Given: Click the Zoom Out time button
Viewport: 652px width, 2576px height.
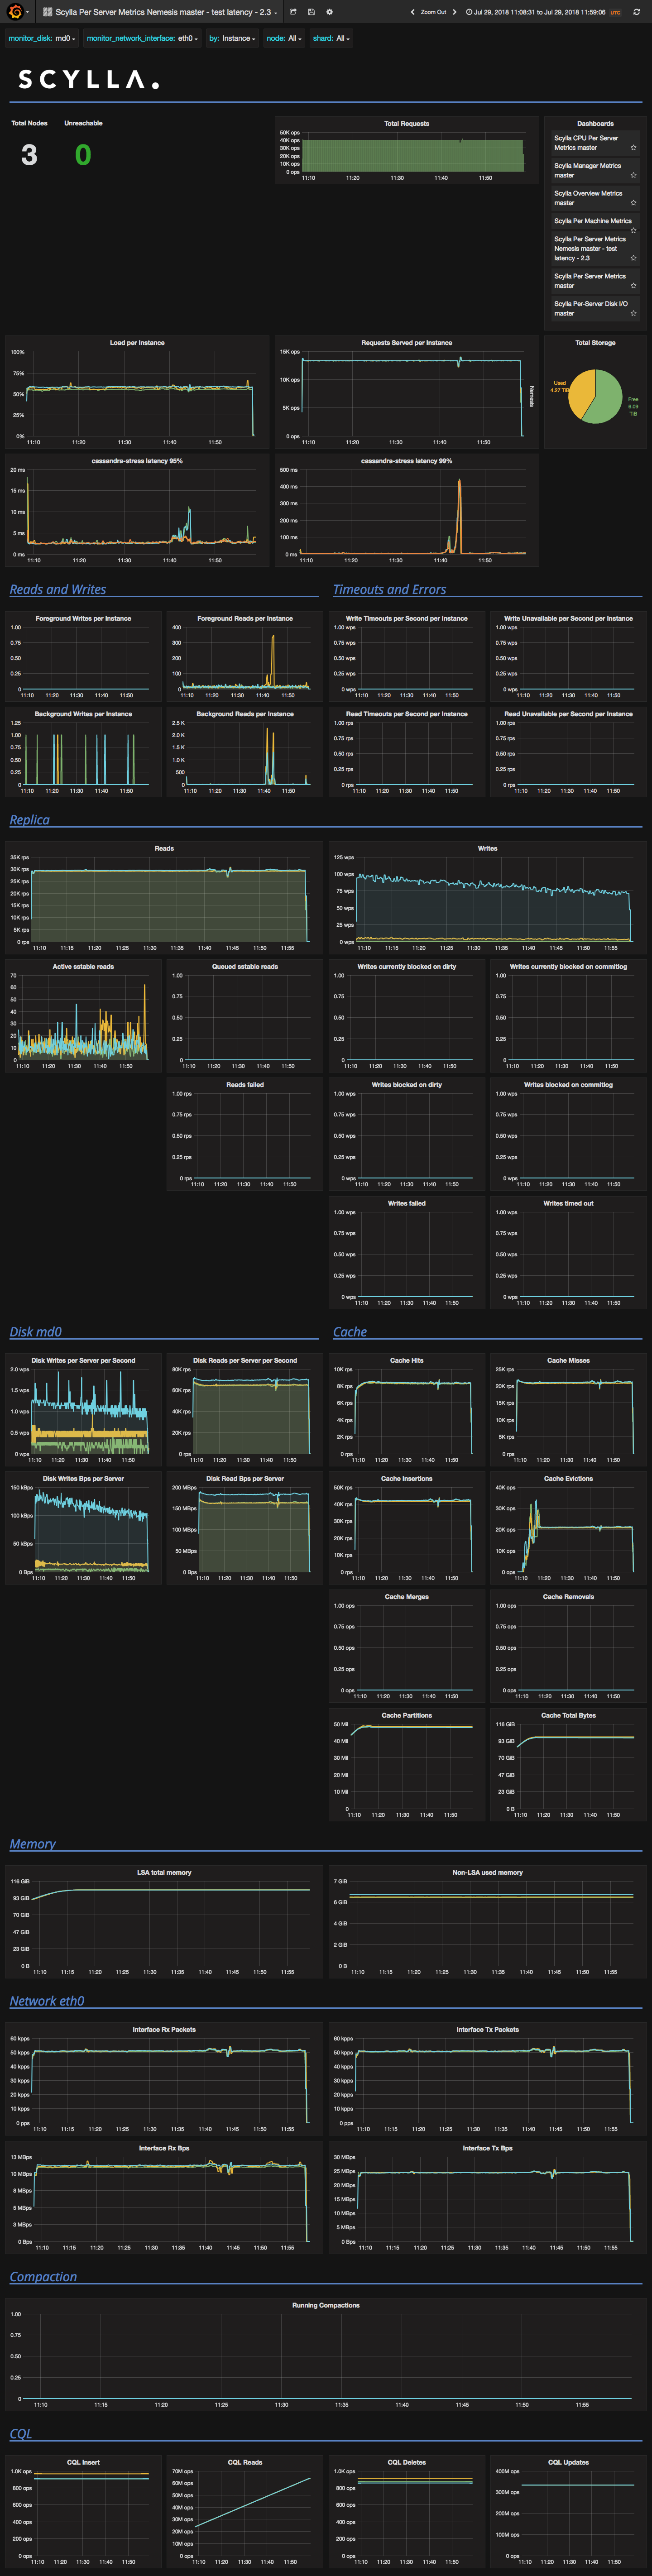Looking at the screenshot, I should coord(433,12).
